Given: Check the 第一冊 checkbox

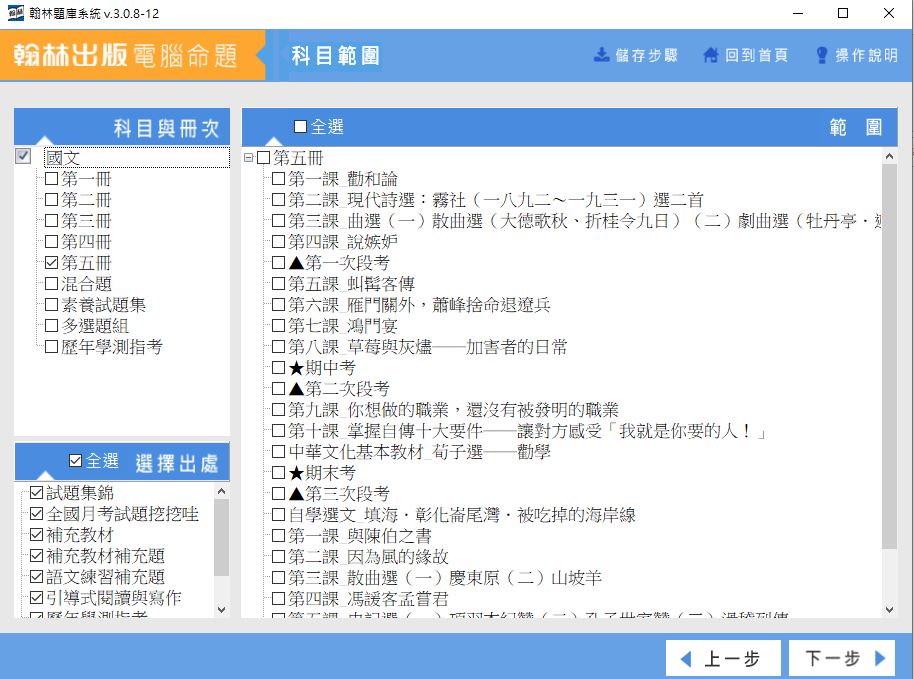Looking at the screenshot, I should (x=51, y=178).
